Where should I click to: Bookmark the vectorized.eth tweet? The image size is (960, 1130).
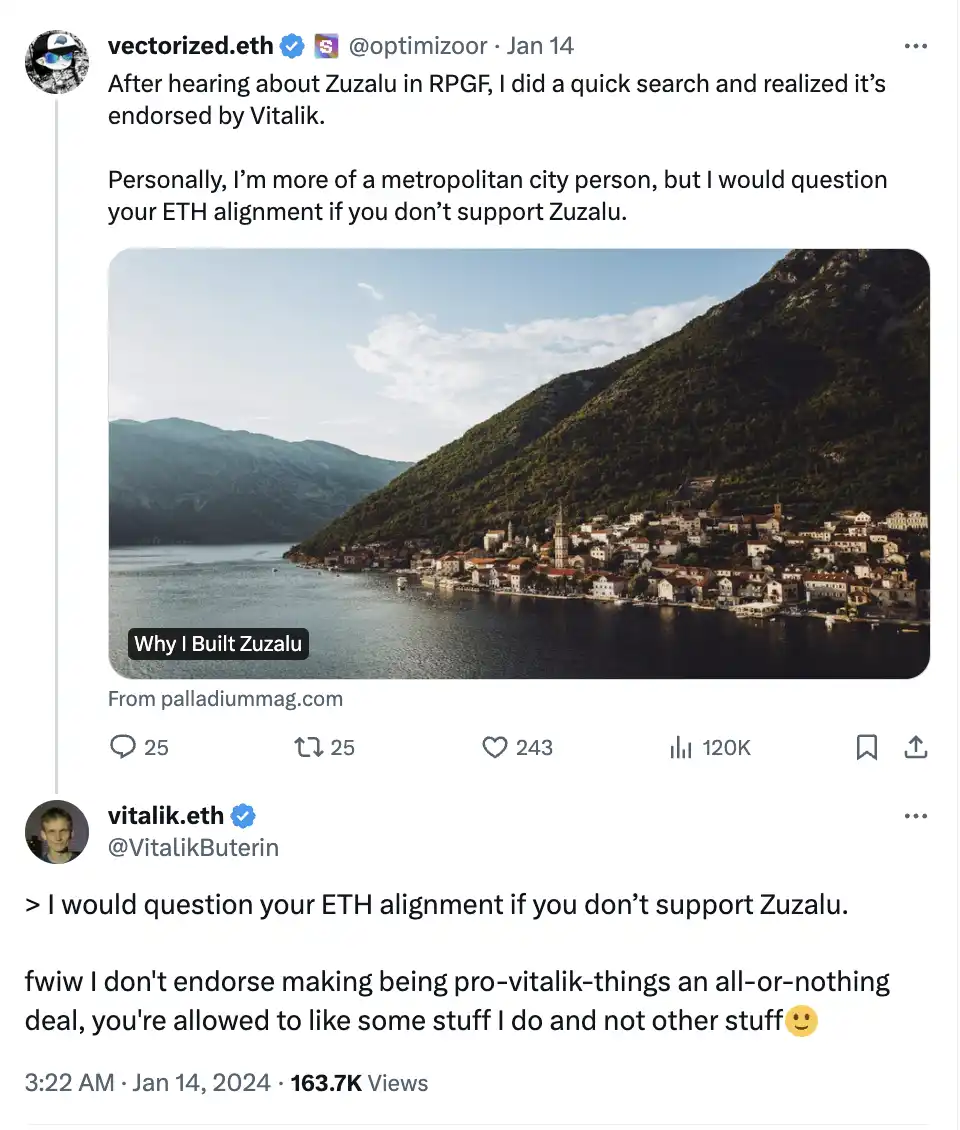pyautogui.click(x=867, y=747)
